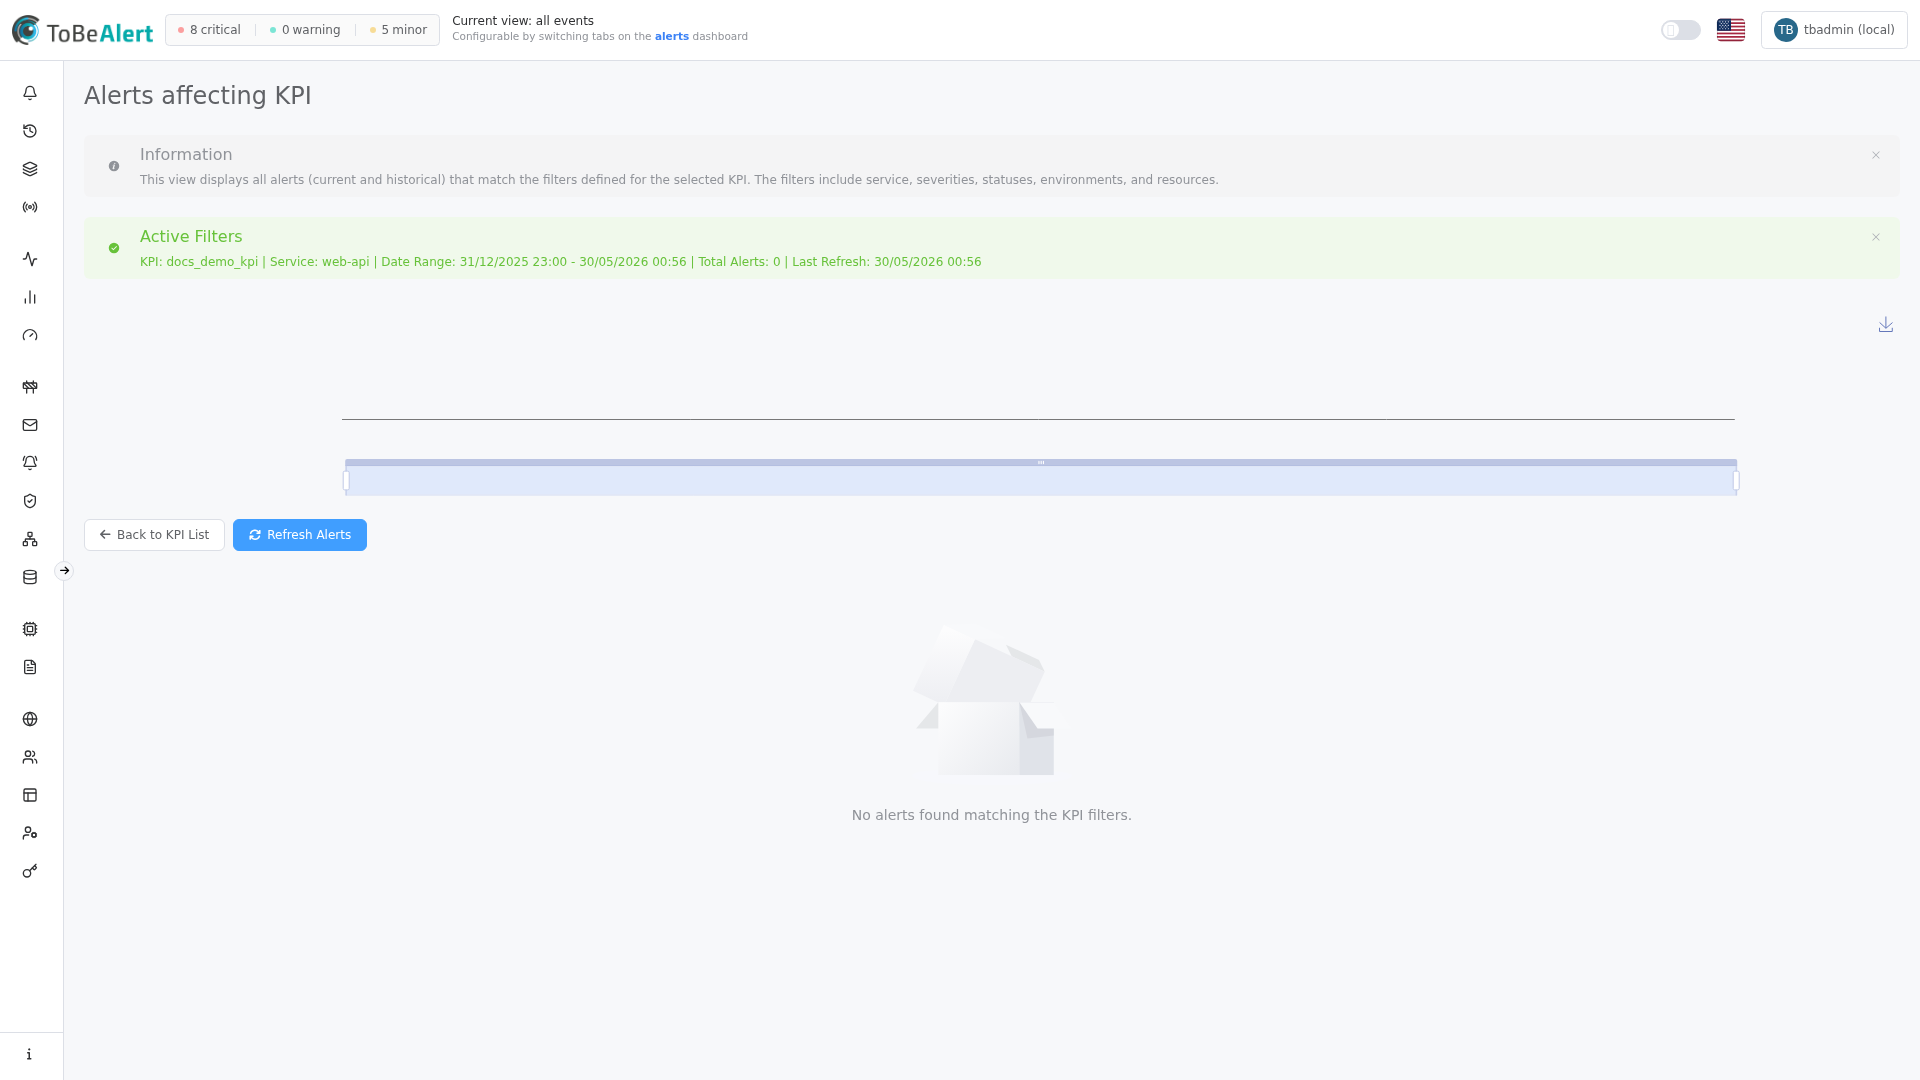Open the document file icon in sidebar
Screen dimensions: 1920x1080
click(x=30, y=667)
